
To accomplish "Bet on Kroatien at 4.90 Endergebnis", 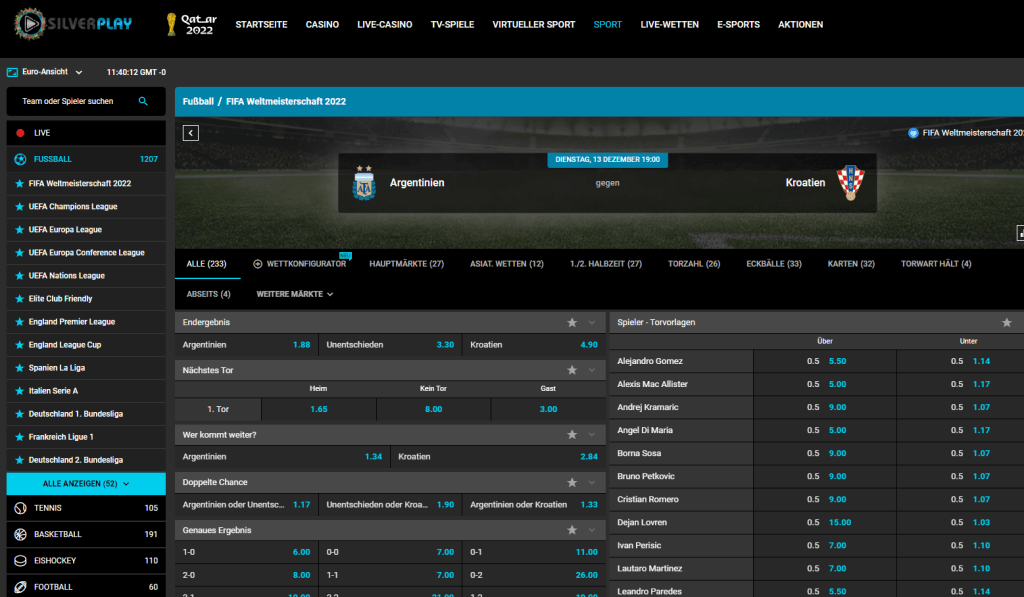I will tap(534, 345).
